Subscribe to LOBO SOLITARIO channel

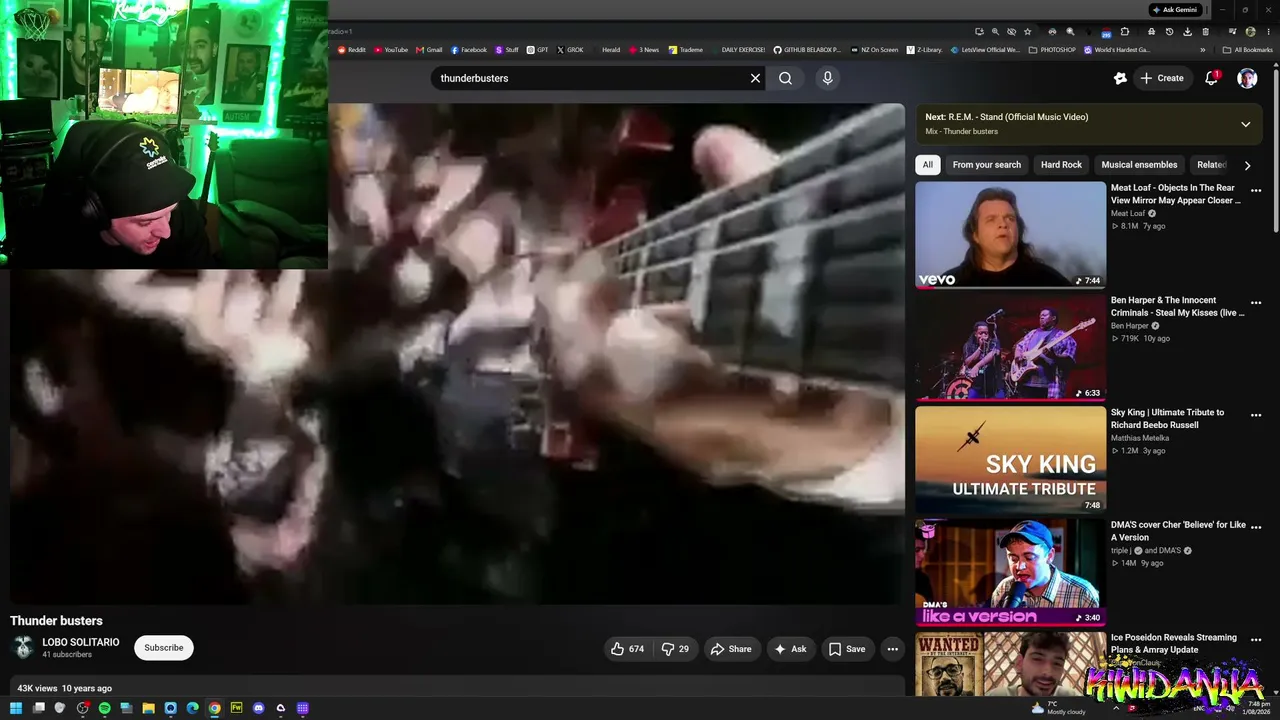pyautogui.click(x=164, y=648)
